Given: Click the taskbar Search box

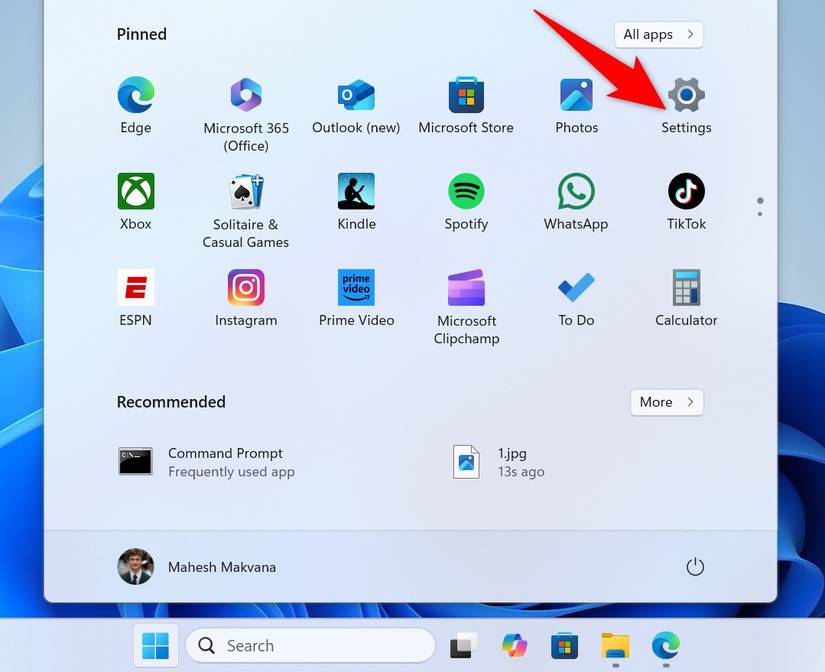Looking at the screenshot, I should coord(310,645).
